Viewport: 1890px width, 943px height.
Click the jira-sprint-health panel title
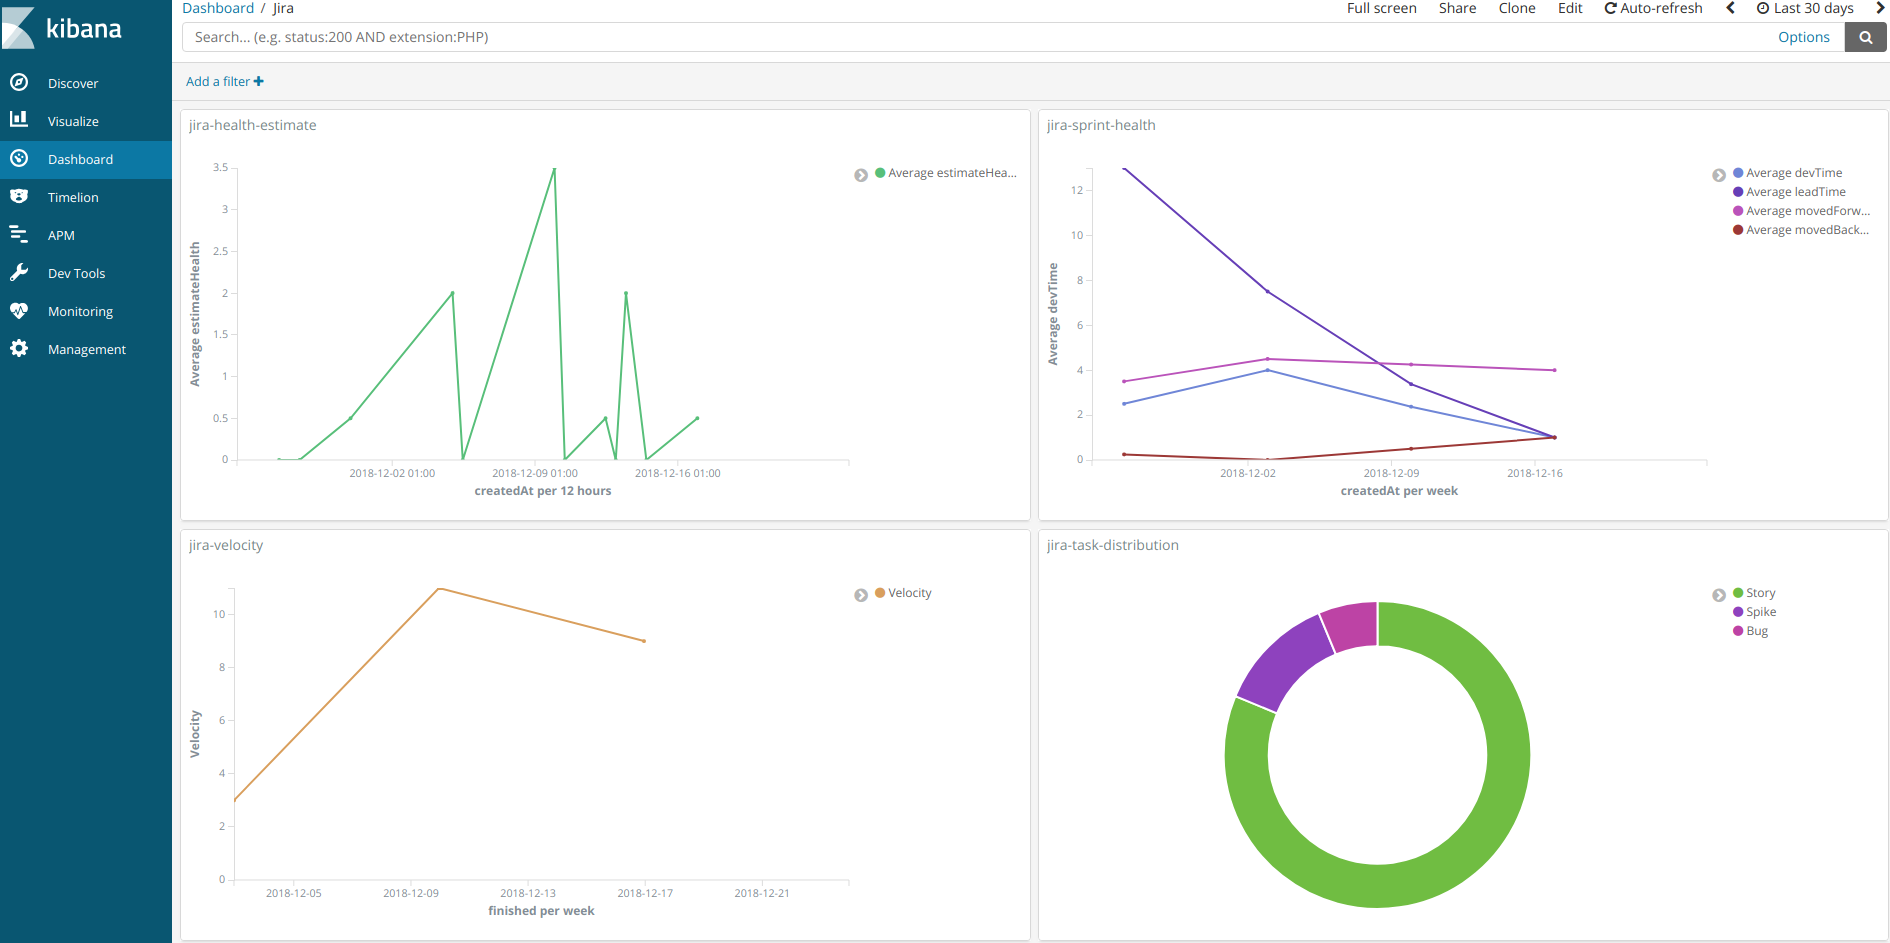pyautogui.click(x=1101, y=125)
